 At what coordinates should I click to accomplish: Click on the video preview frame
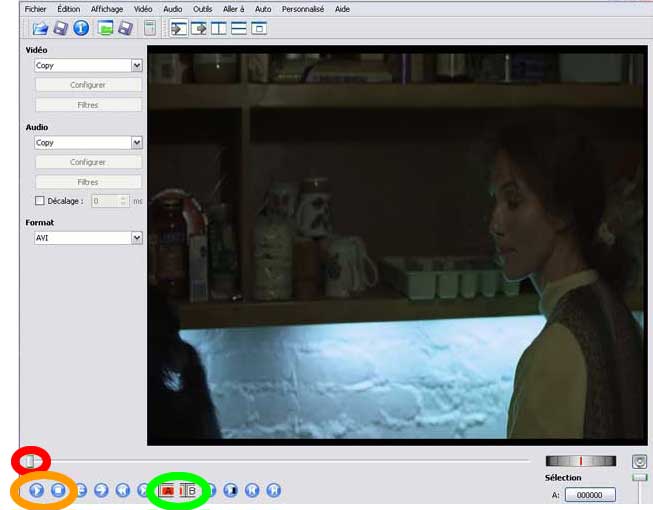tap(397, 246)
